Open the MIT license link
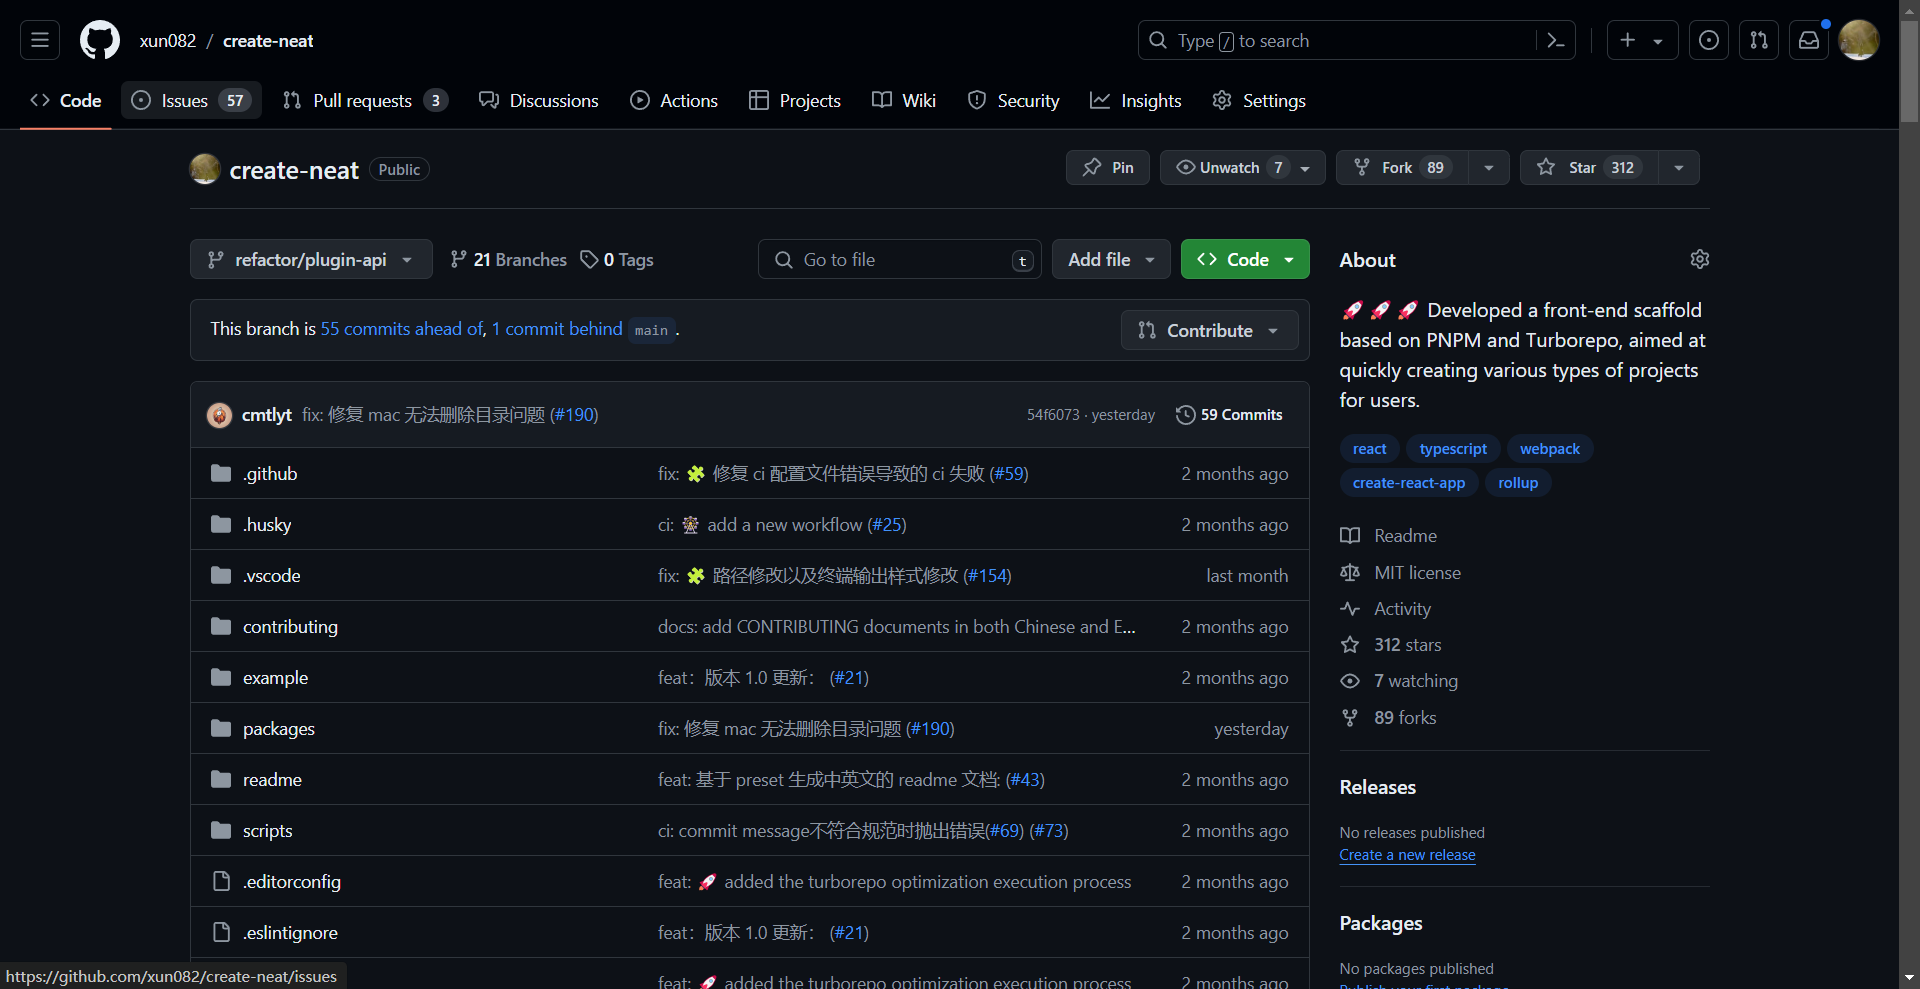 [x=1401, y=572]
